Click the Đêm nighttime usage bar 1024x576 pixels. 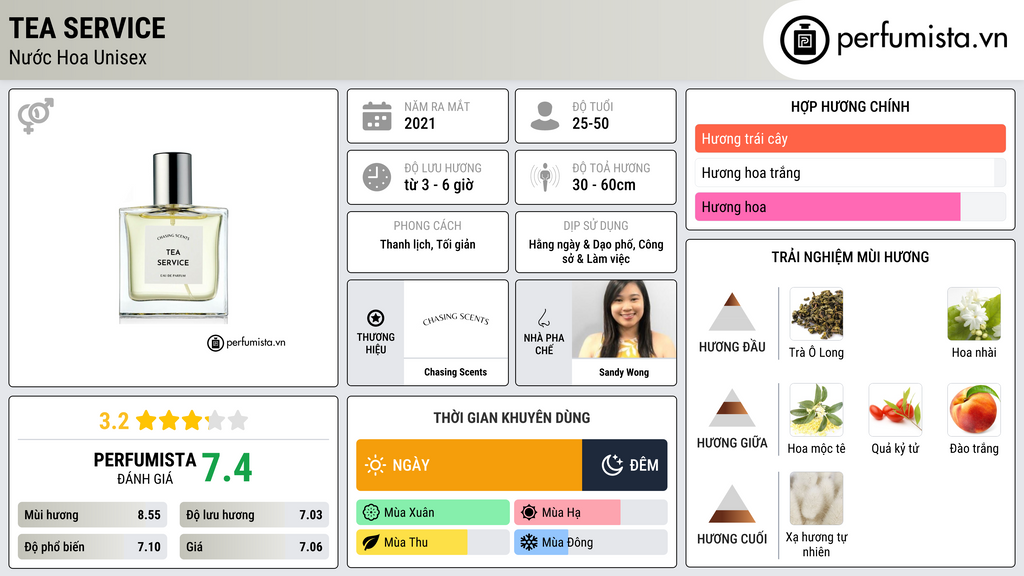pos(624,465)
